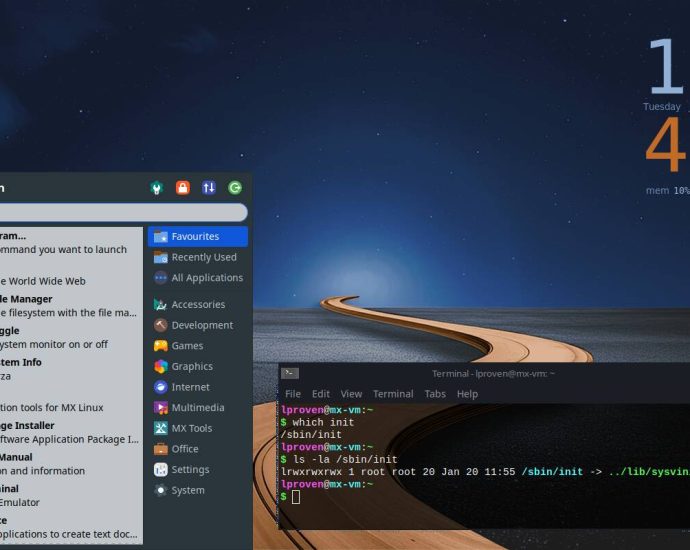Focus the Whisker menu search field
This screenshot has height=550, width=690.
pos(123,213)
